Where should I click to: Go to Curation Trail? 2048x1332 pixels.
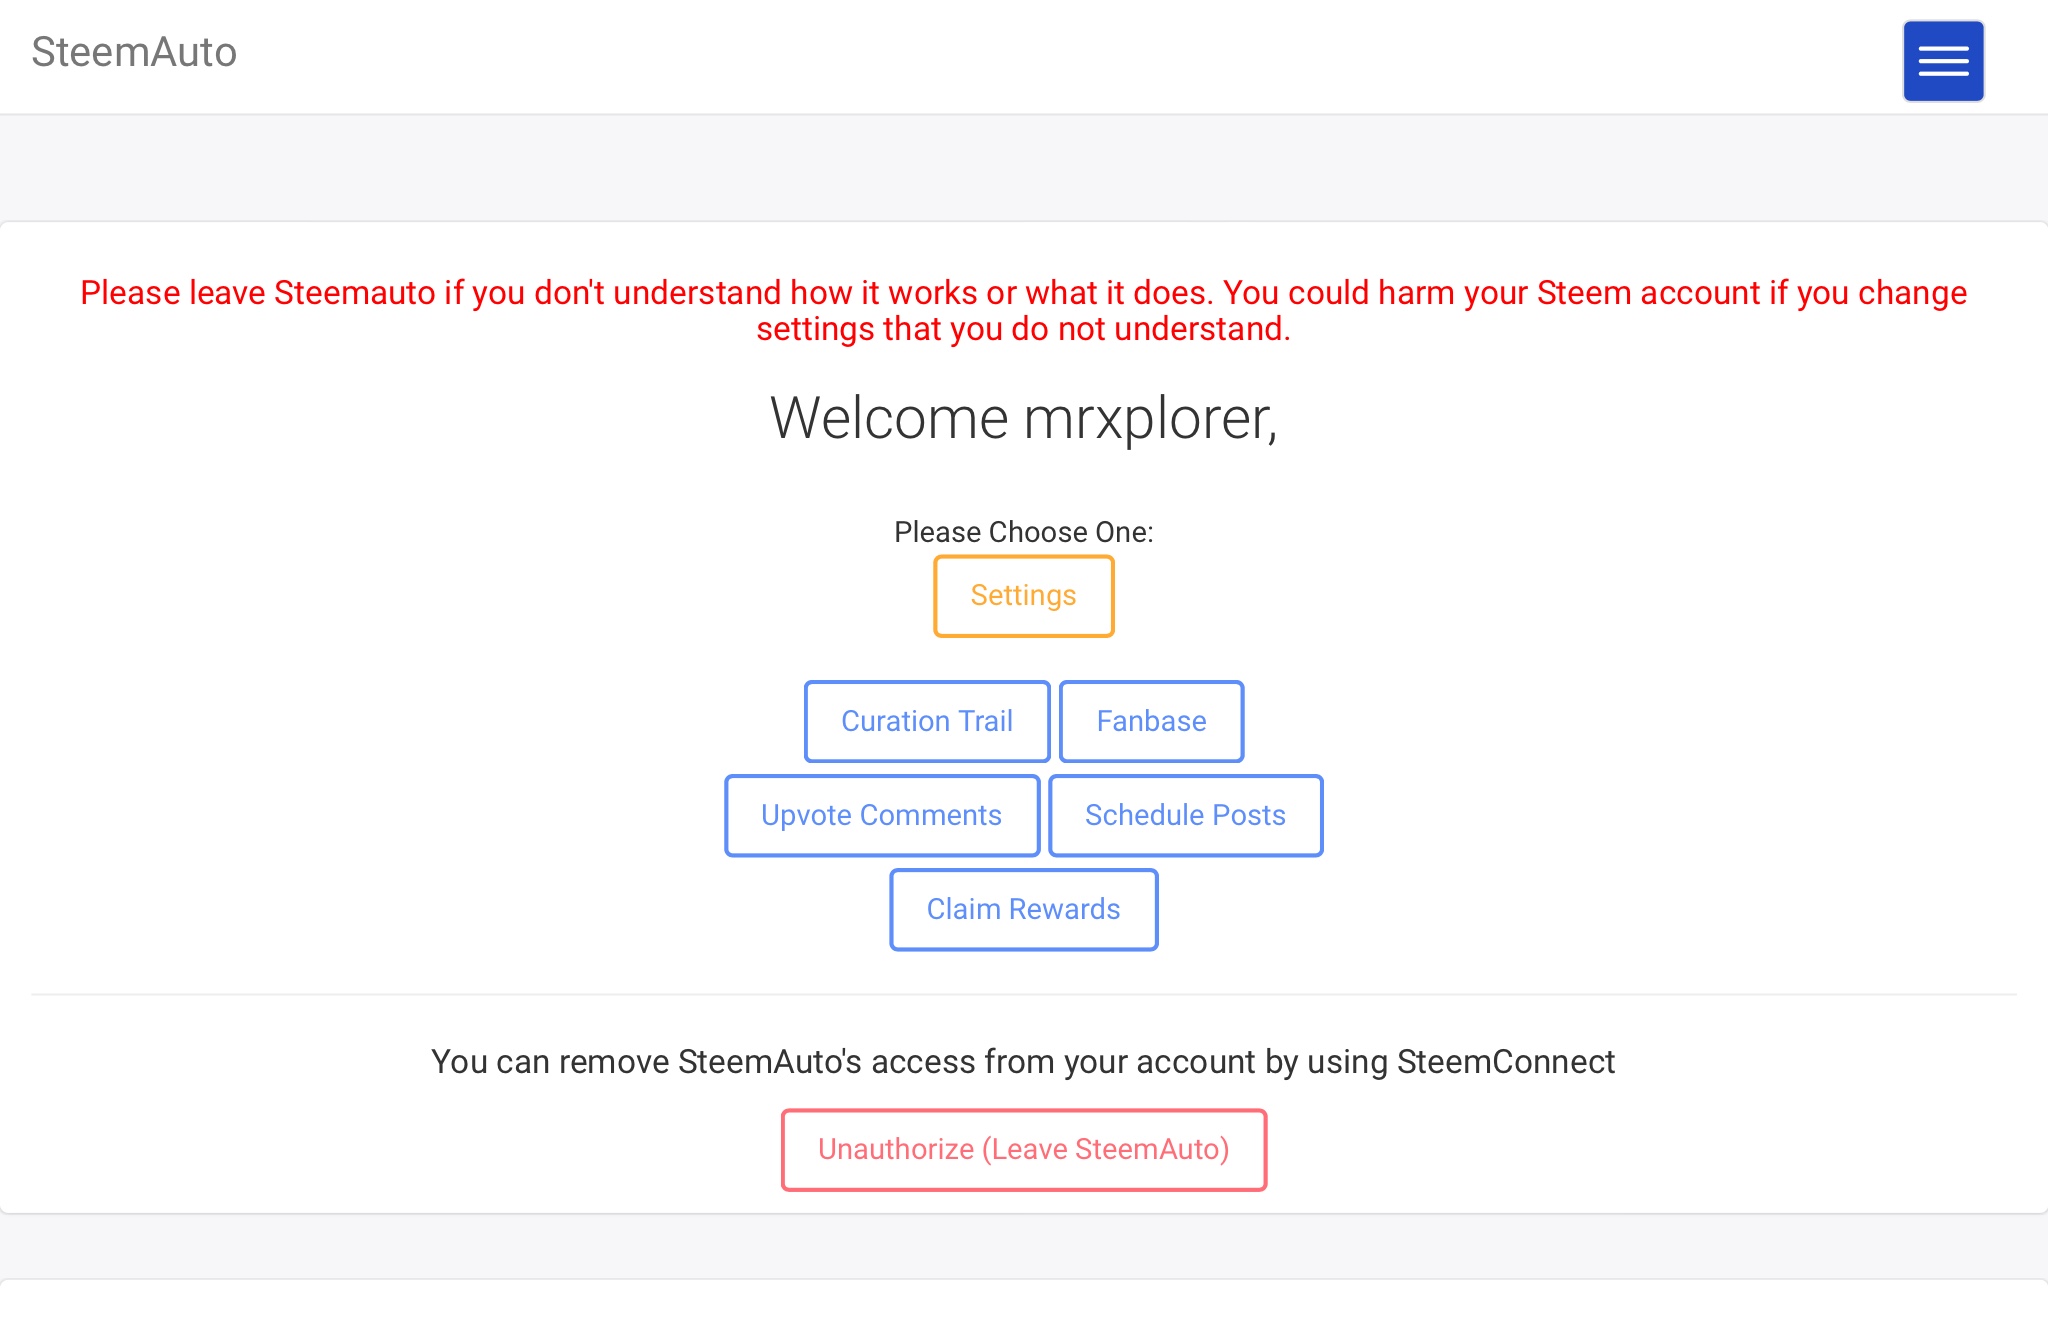tap(926, 721)
